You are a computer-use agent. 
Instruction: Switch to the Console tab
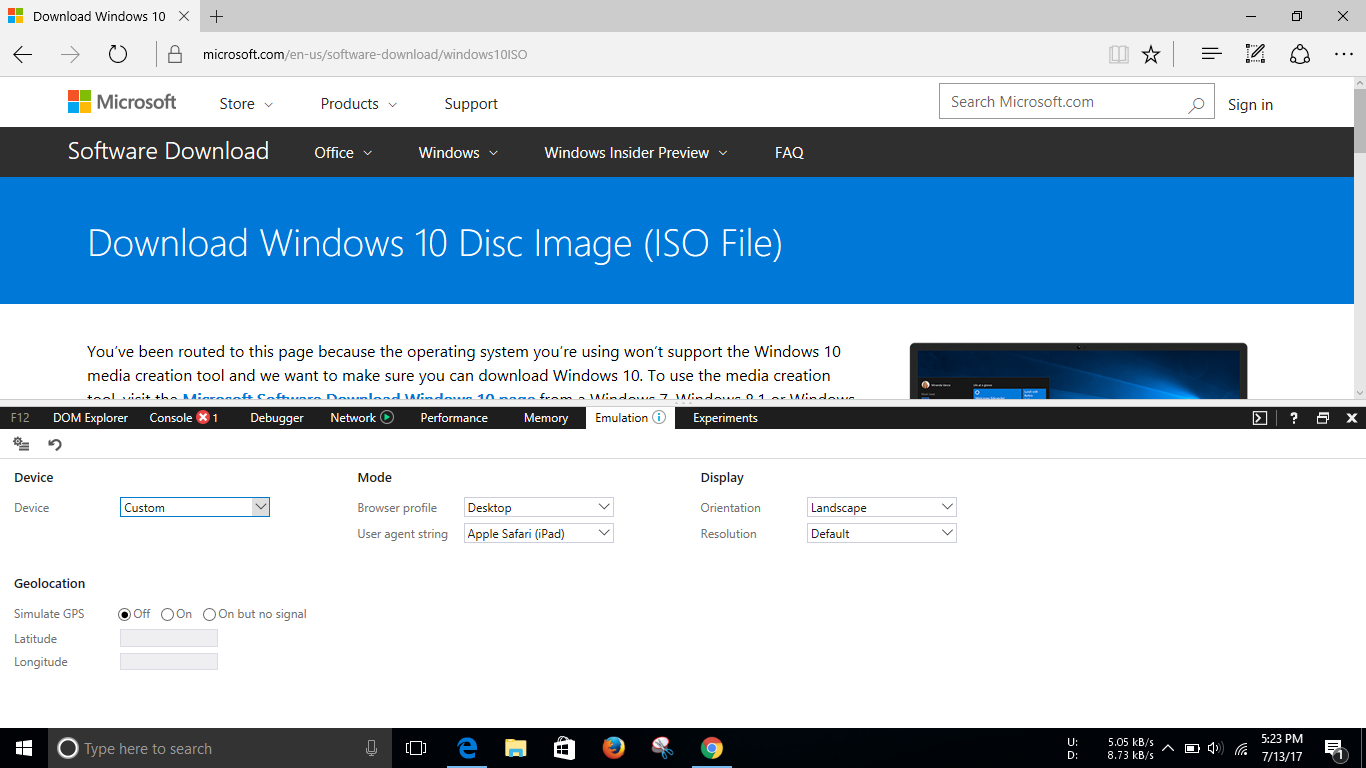pyautogui.click(x=171, y=418)
